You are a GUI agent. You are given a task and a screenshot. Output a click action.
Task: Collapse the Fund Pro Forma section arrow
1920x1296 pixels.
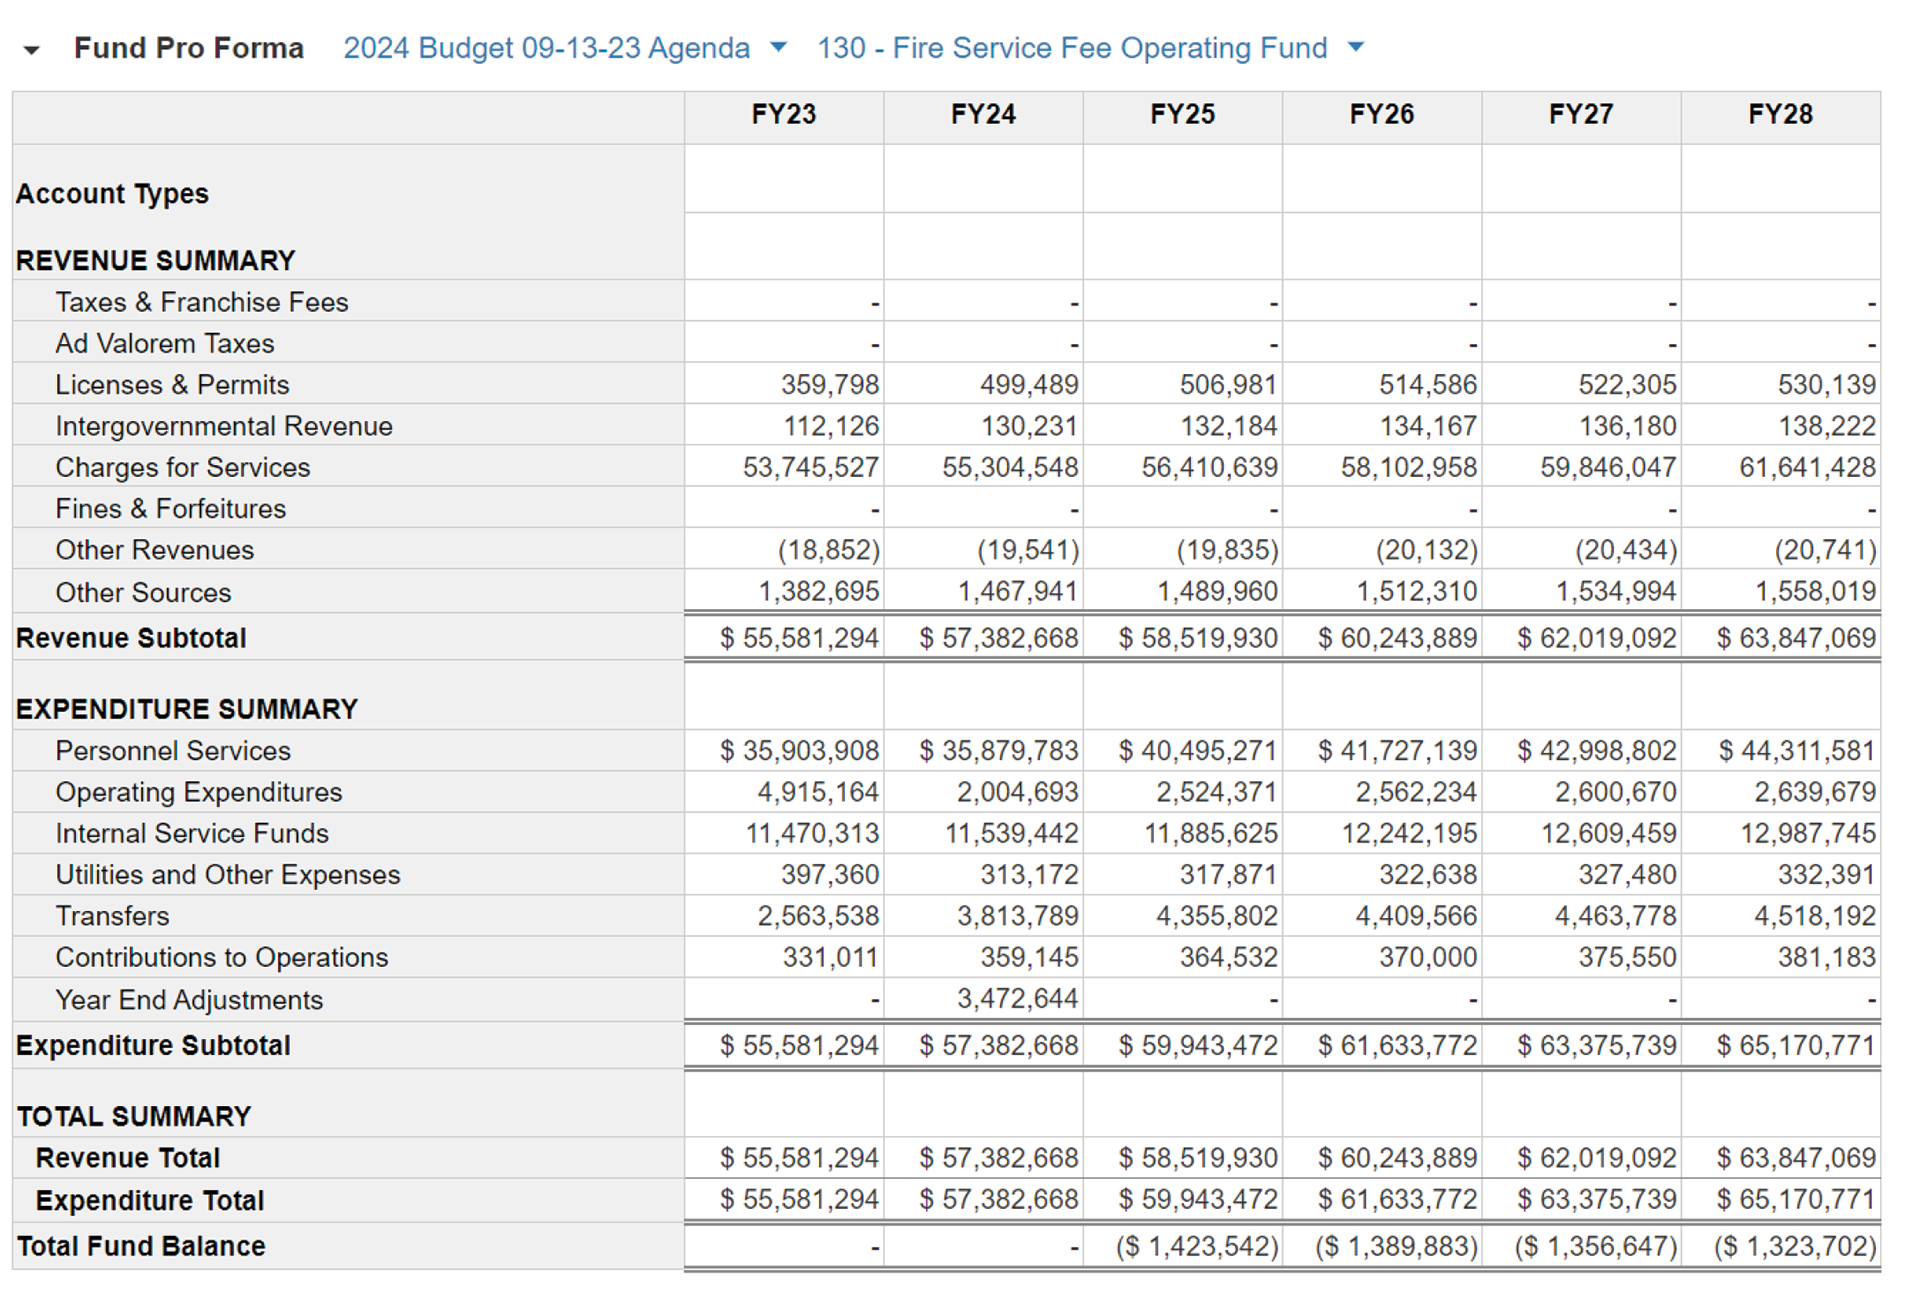pyautogui.click(x=32, y=50)
